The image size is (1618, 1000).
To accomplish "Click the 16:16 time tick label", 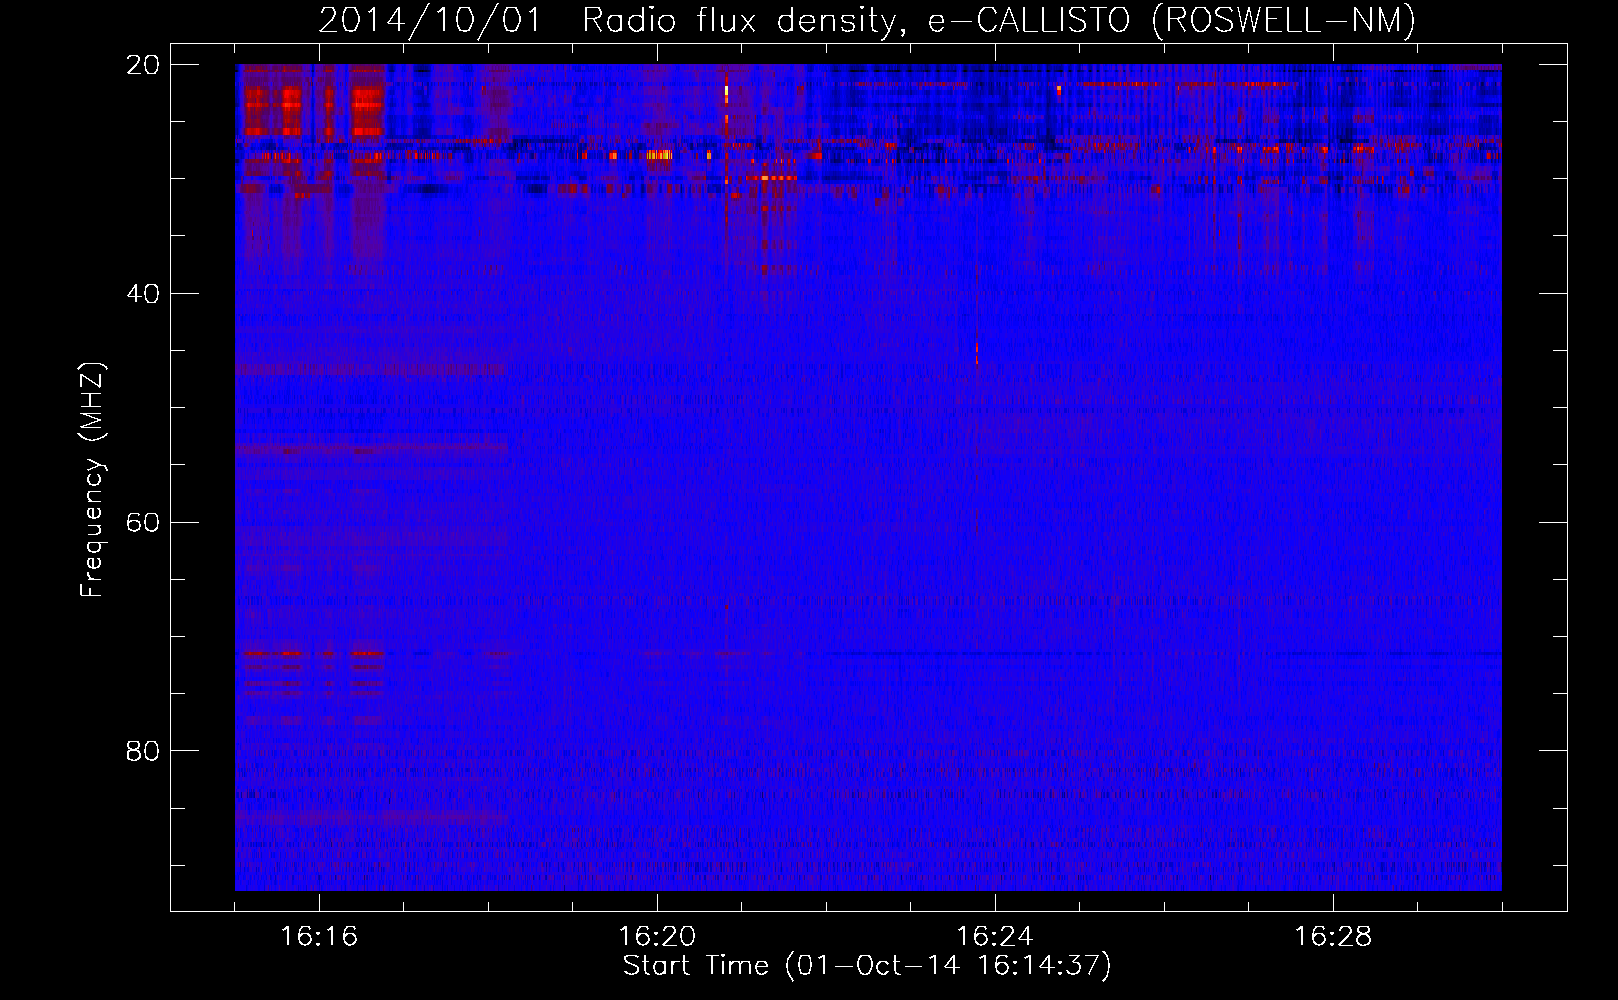I will (x=319, y=936).
